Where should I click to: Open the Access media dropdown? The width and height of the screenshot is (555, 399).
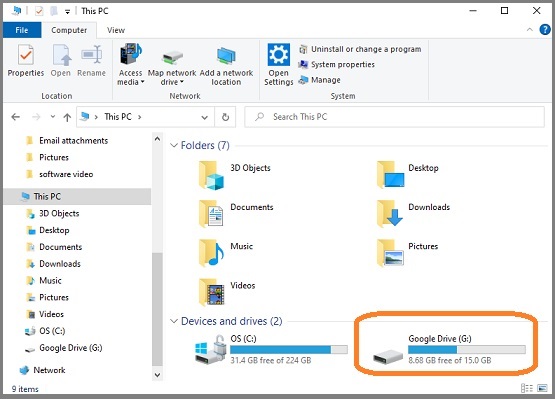tap(131, 64)
